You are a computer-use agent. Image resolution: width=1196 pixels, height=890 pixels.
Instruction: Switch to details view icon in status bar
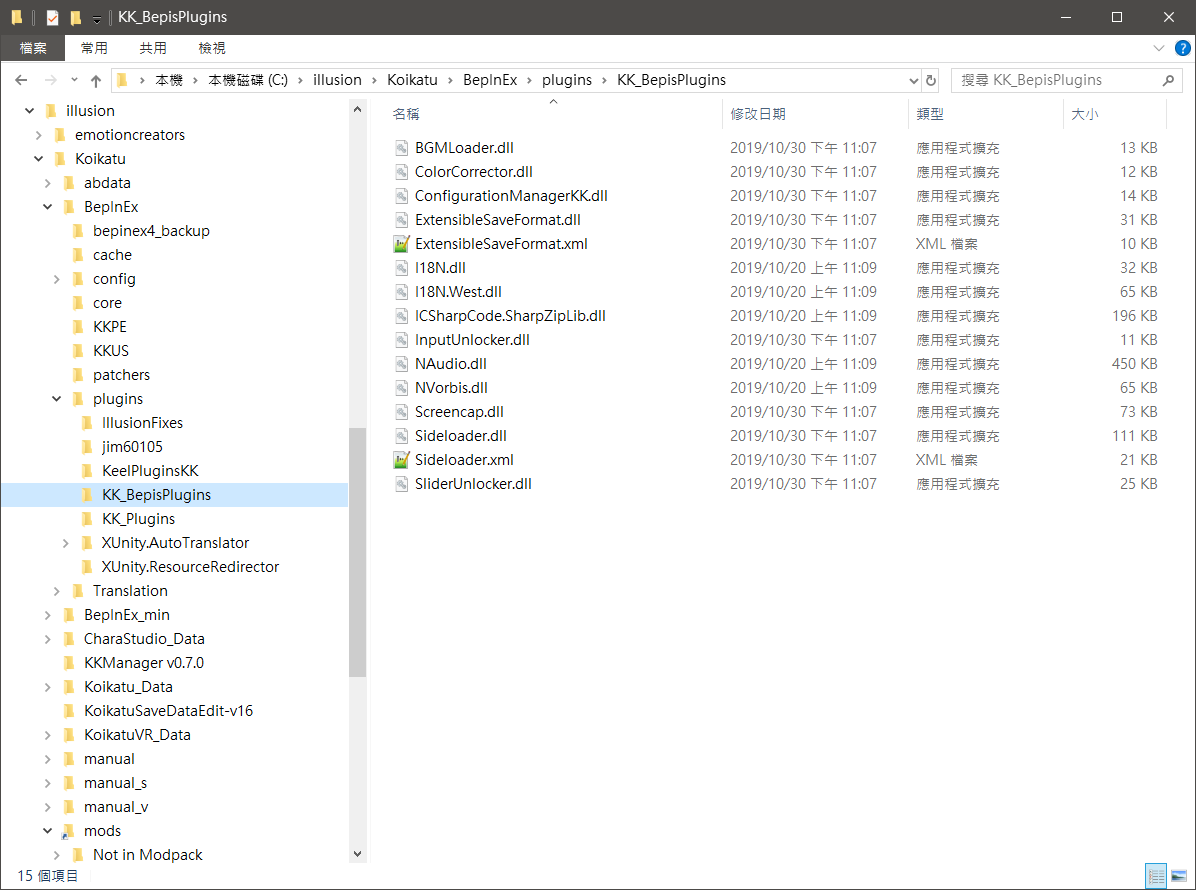(x=1156, y=876)
